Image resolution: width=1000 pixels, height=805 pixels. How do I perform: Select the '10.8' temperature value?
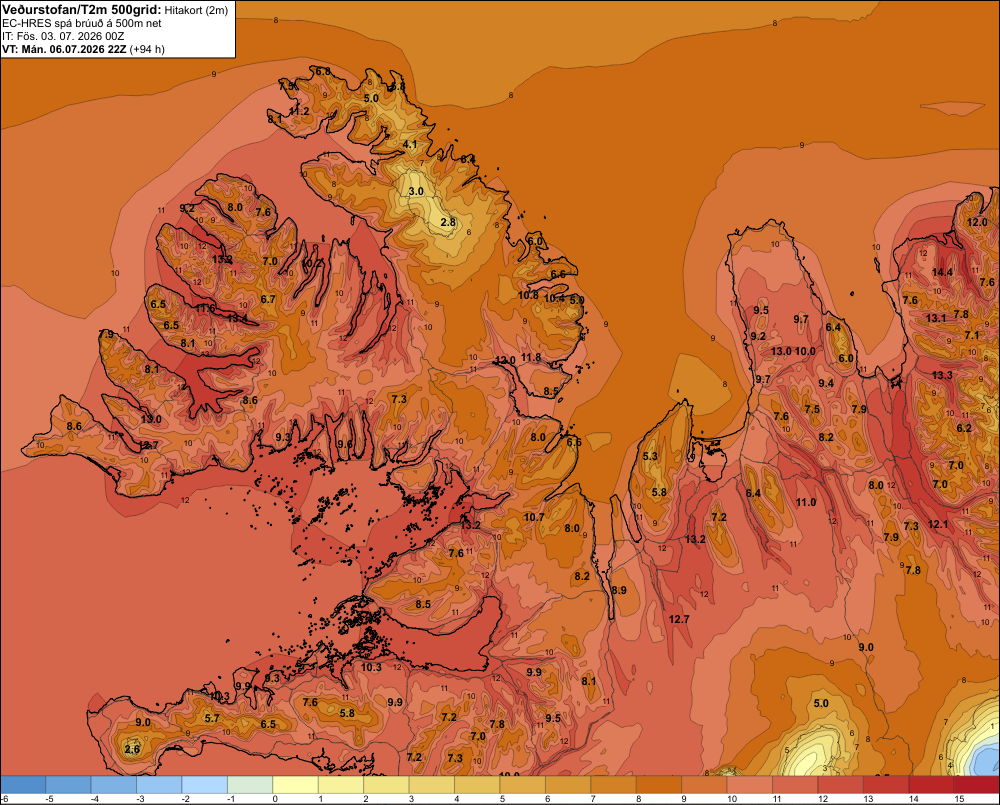(x=528, y=295)
